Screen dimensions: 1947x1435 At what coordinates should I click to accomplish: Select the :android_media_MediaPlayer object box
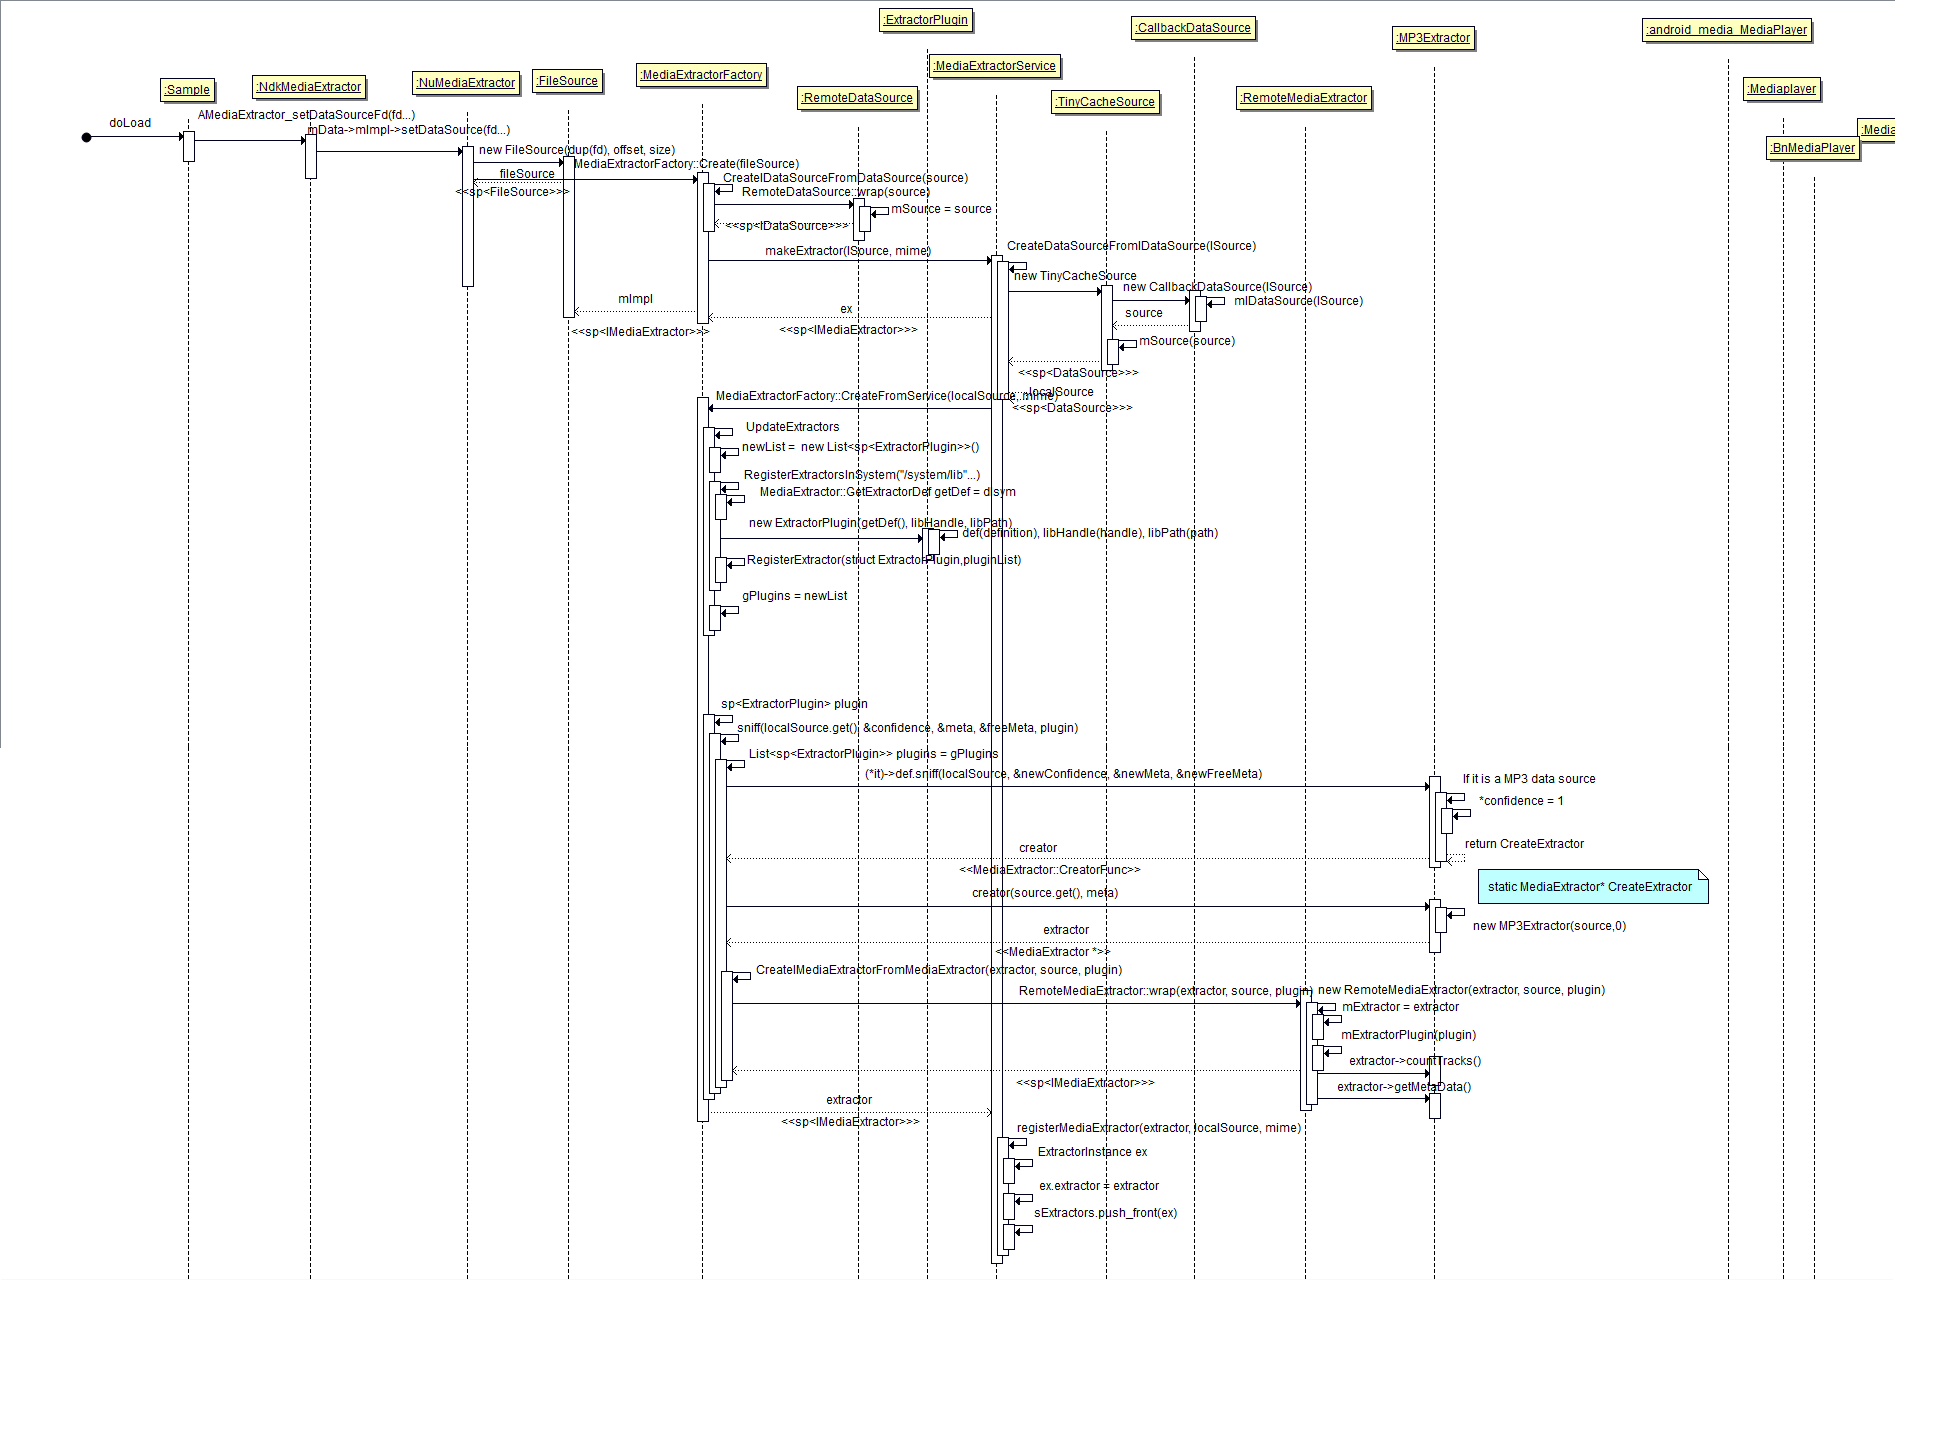(x=1728, y=30)
